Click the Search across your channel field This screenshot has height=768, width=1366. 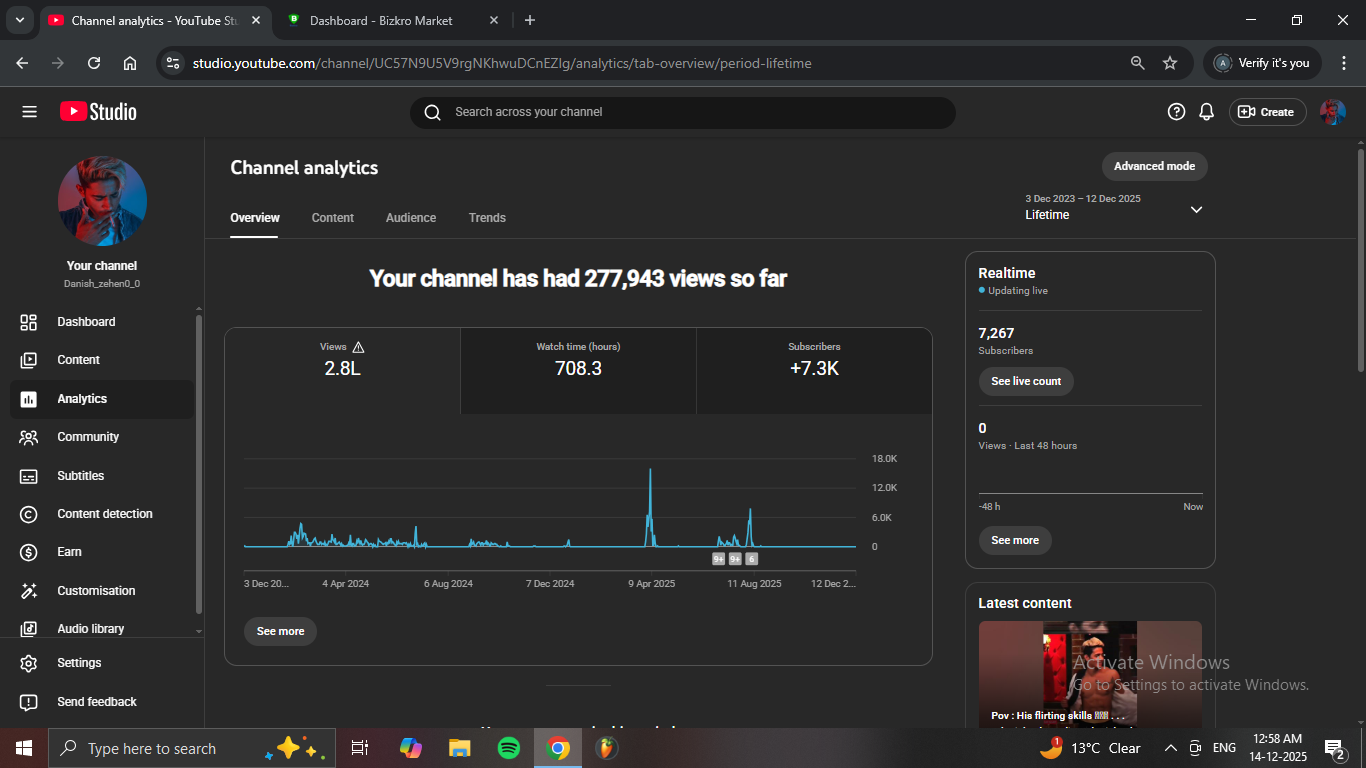[x=682, y=112]
